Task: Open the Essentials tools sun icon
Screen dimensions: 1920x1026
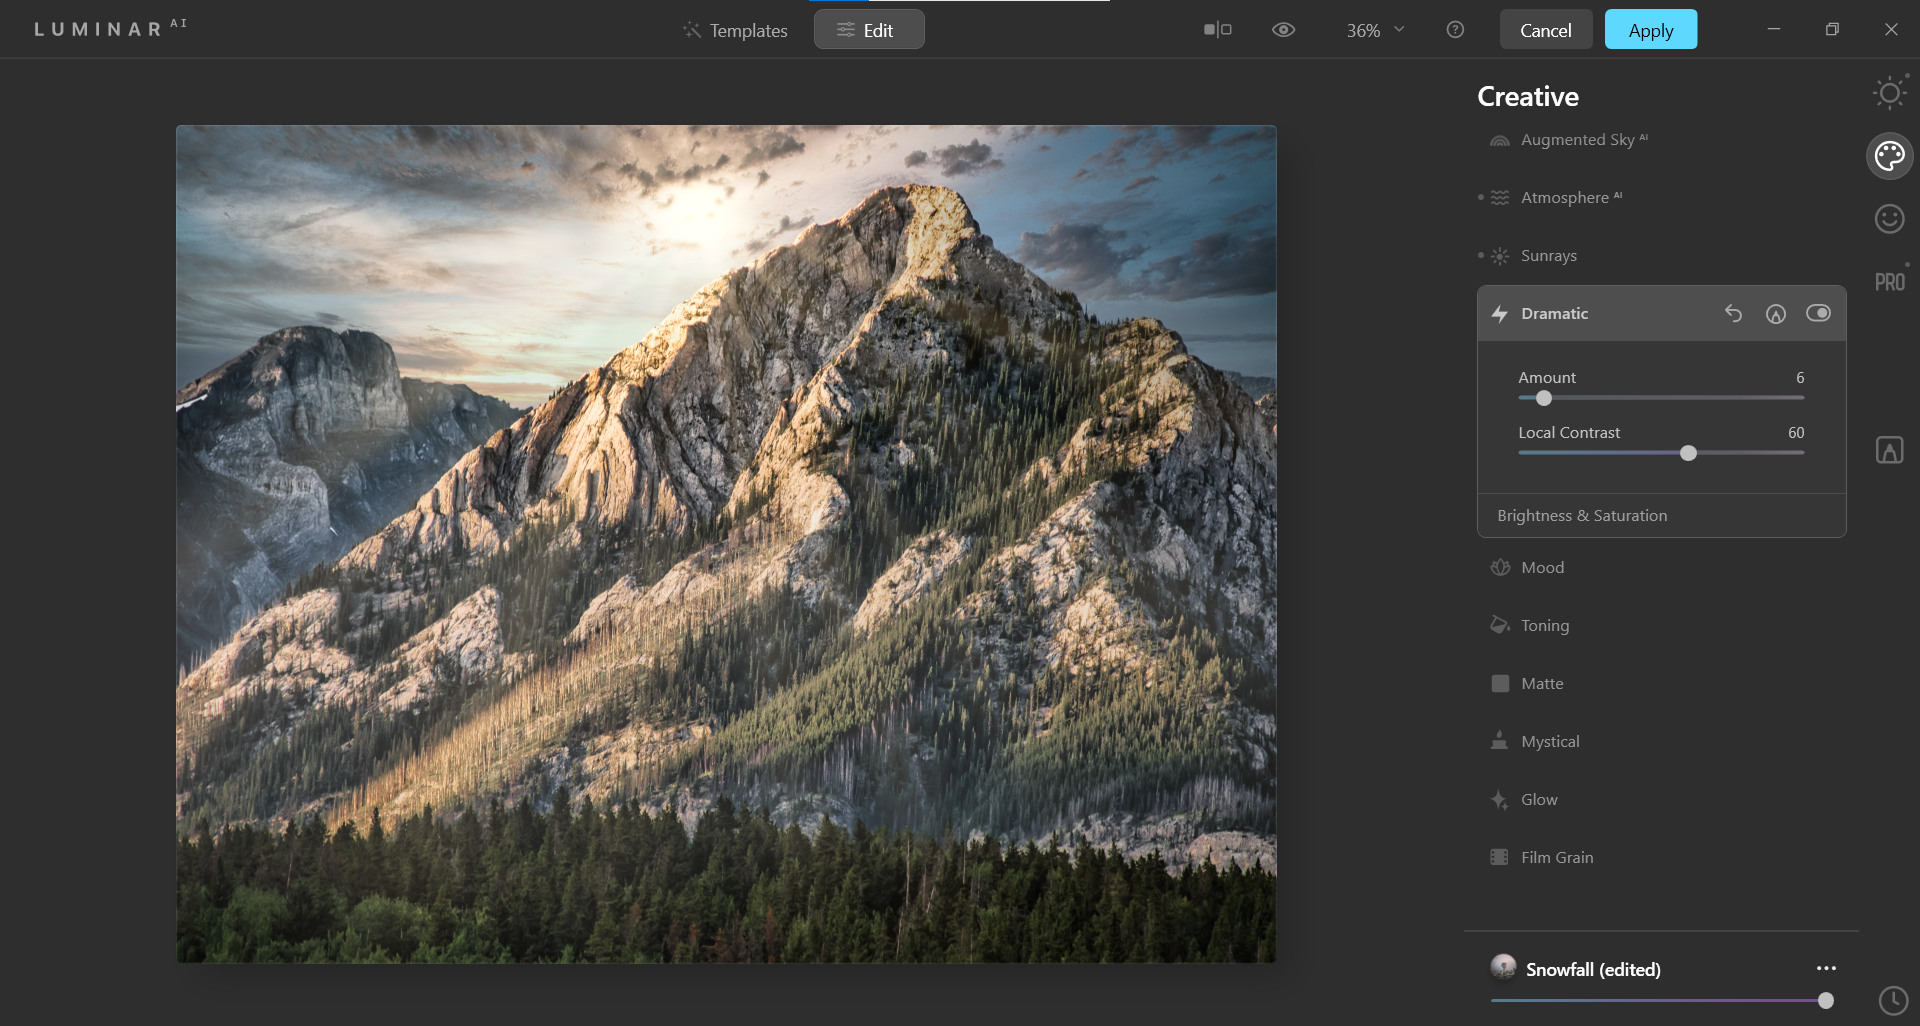Action: (1889, 94)
